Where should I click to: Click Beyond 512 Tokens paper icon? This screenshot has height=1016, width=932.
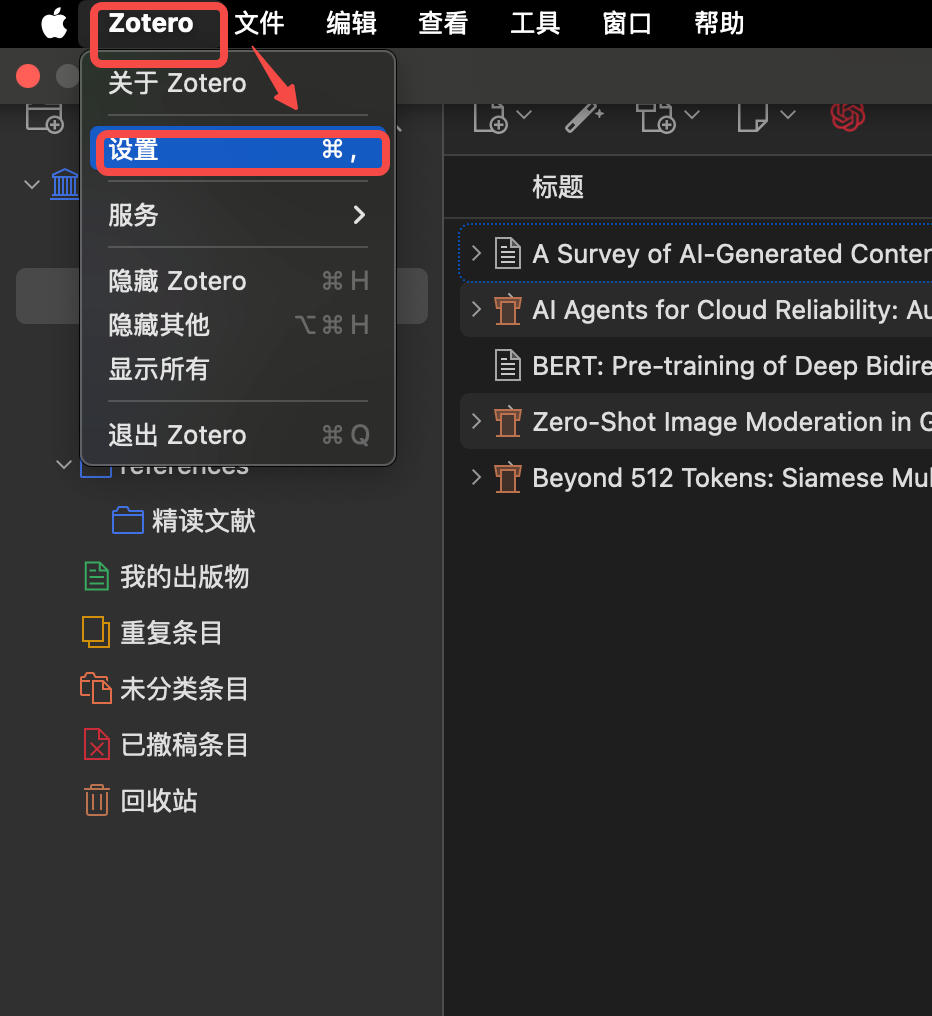(507, 478)
